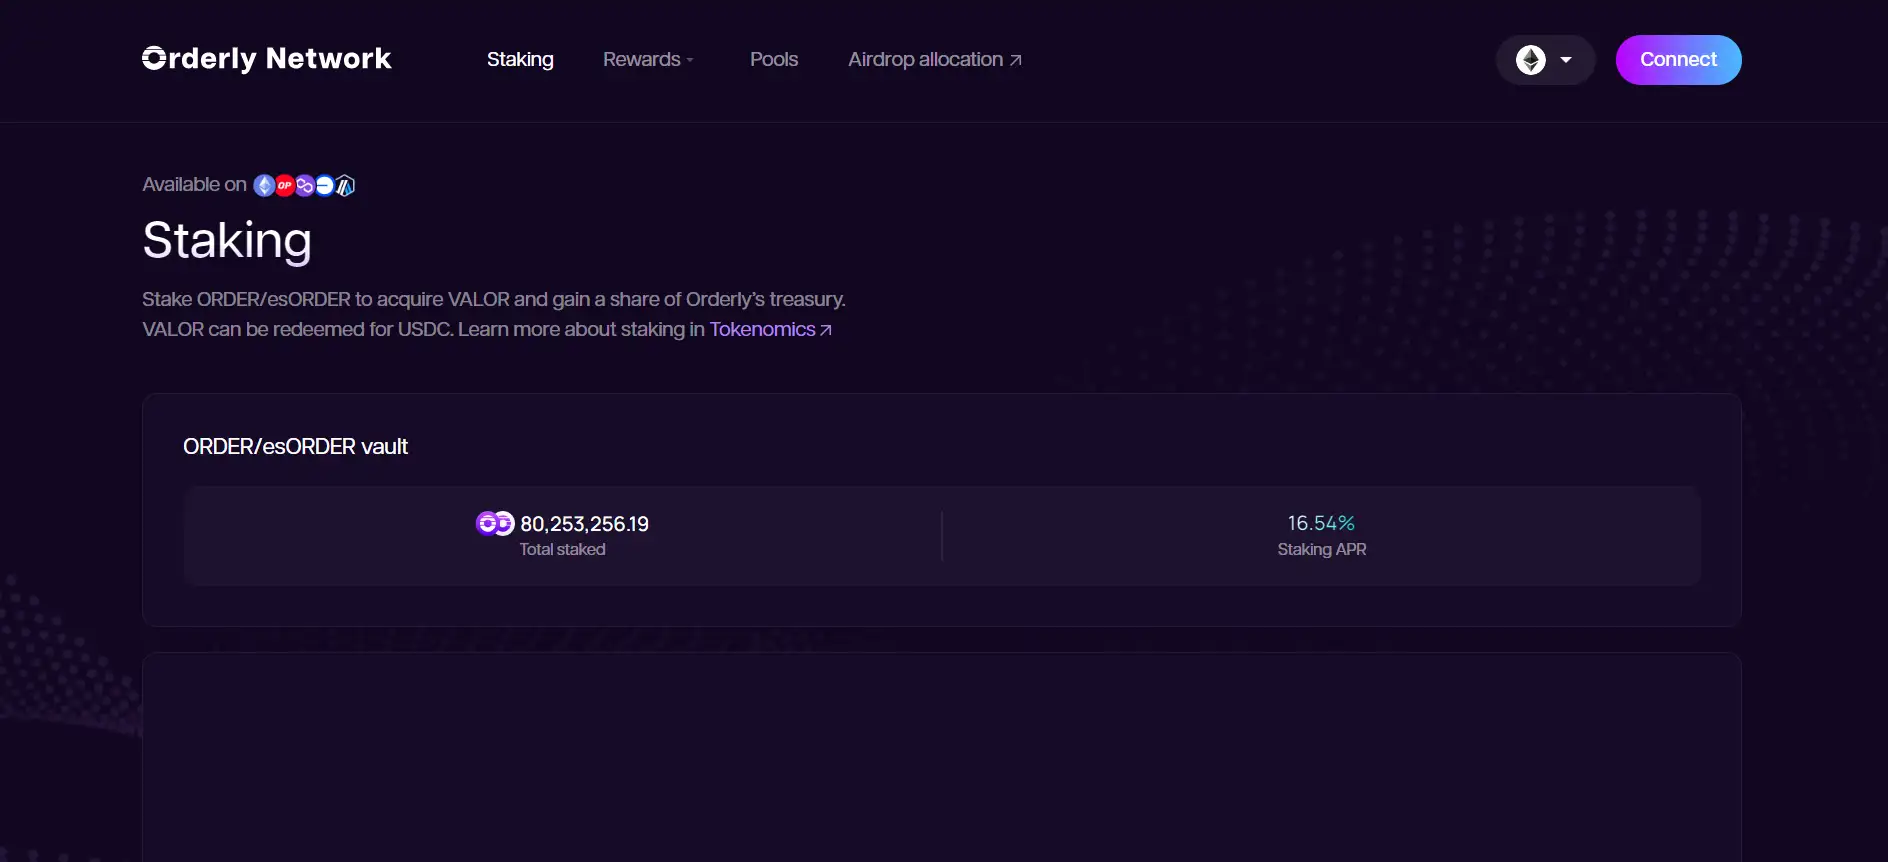Click the purple Polygon chain icon
This screenshot has width=1888, height=862.
[x=305, y=186]
